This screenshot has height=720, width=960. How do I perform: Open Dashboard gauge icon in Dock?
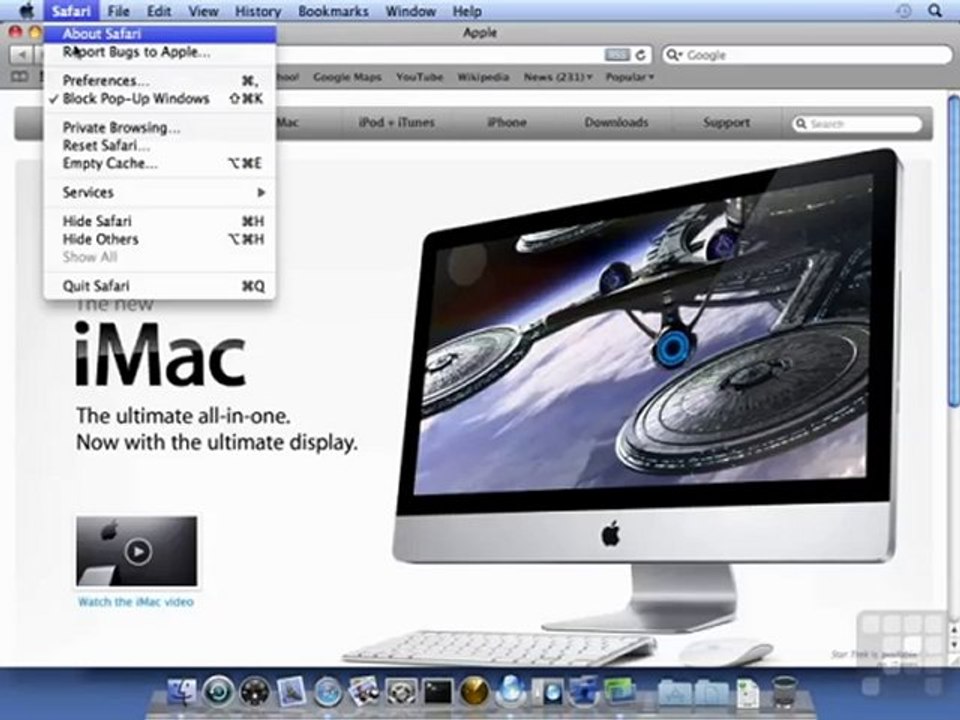255,692
